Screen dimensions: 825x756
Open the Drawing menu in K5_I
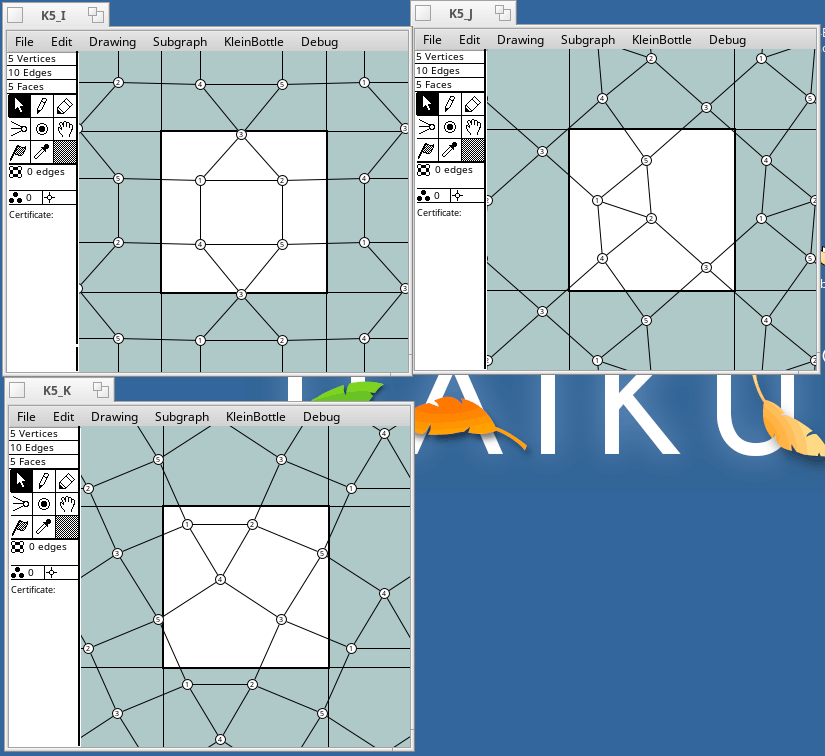(x=112, y=42)
